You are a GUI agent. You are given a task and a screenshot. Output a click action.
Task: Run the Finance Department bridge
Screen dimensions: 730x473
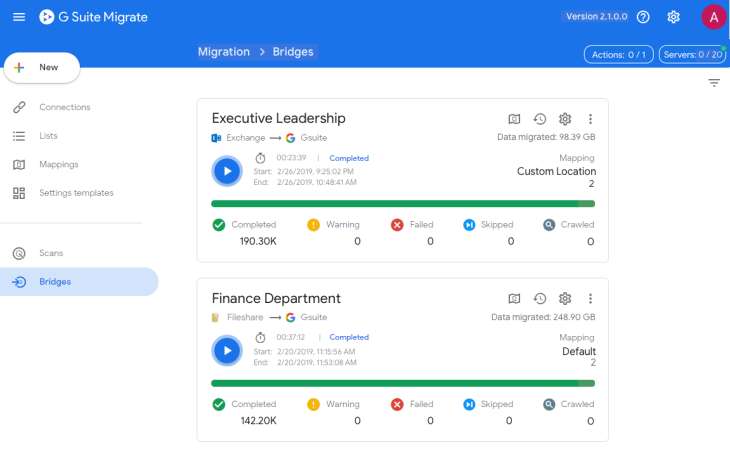click(x=227, y=350)
